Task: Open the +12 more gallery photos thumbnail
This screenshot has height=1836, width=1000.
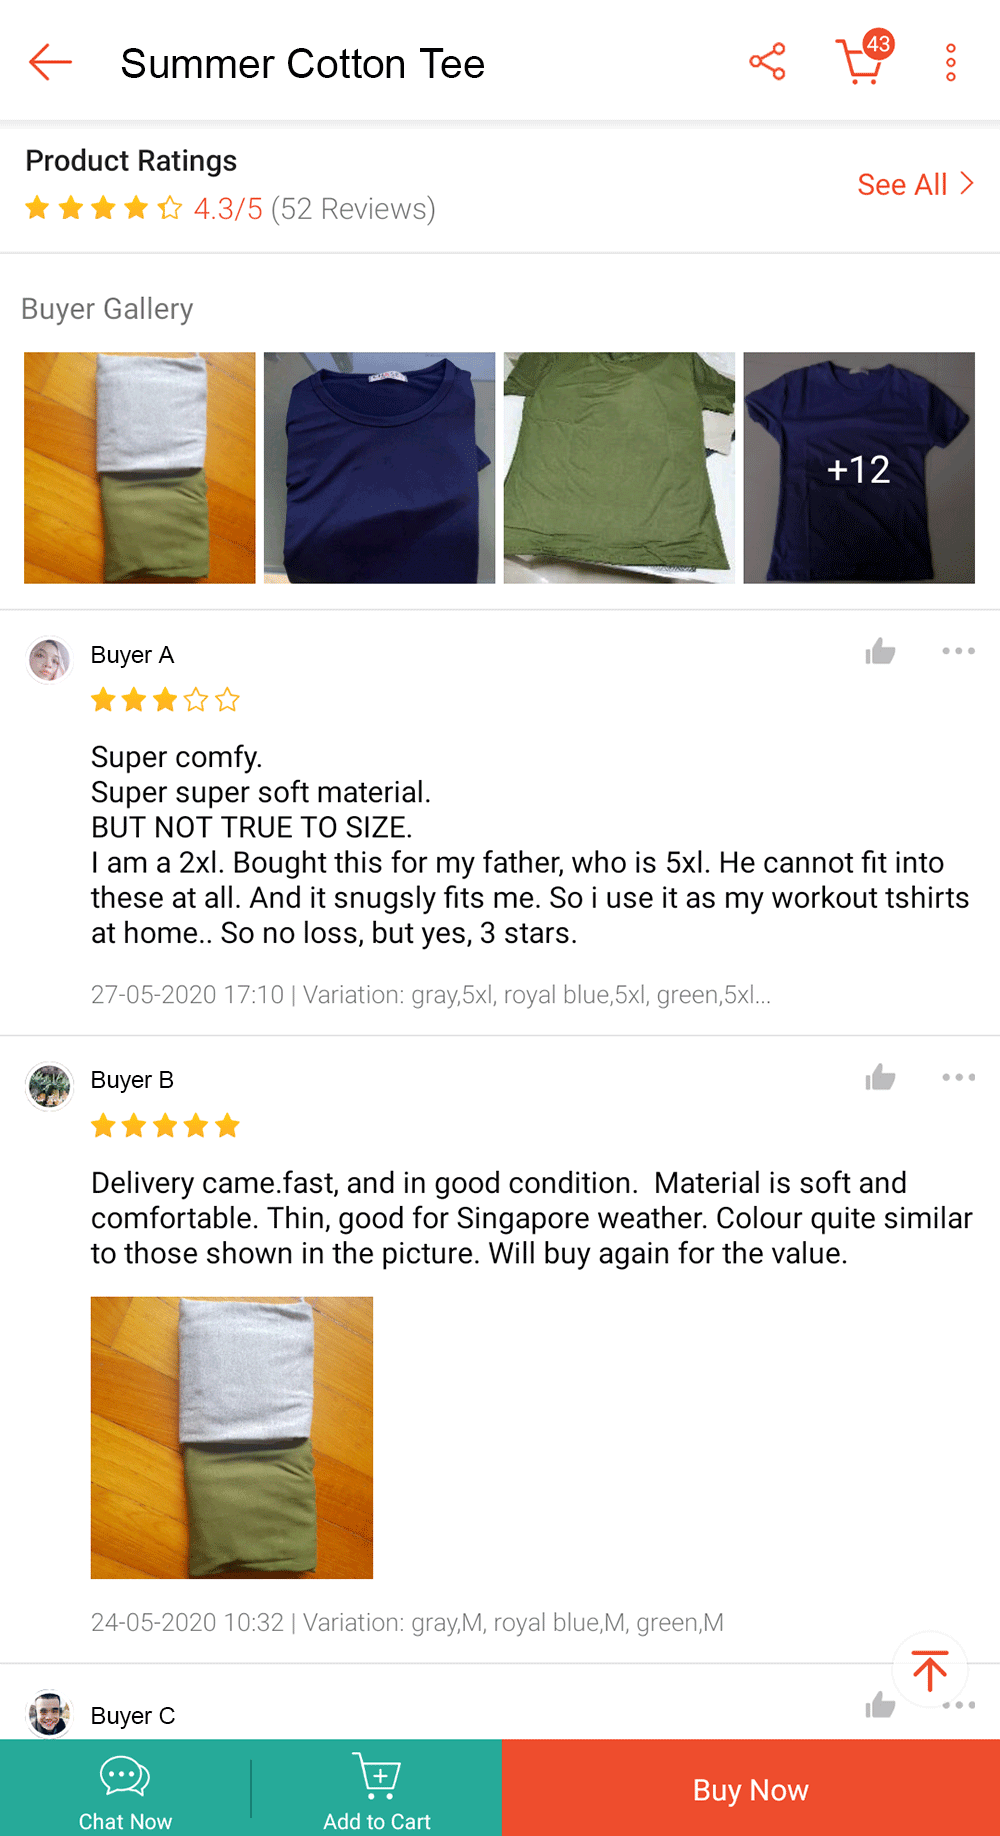Action: pos(859,468)
